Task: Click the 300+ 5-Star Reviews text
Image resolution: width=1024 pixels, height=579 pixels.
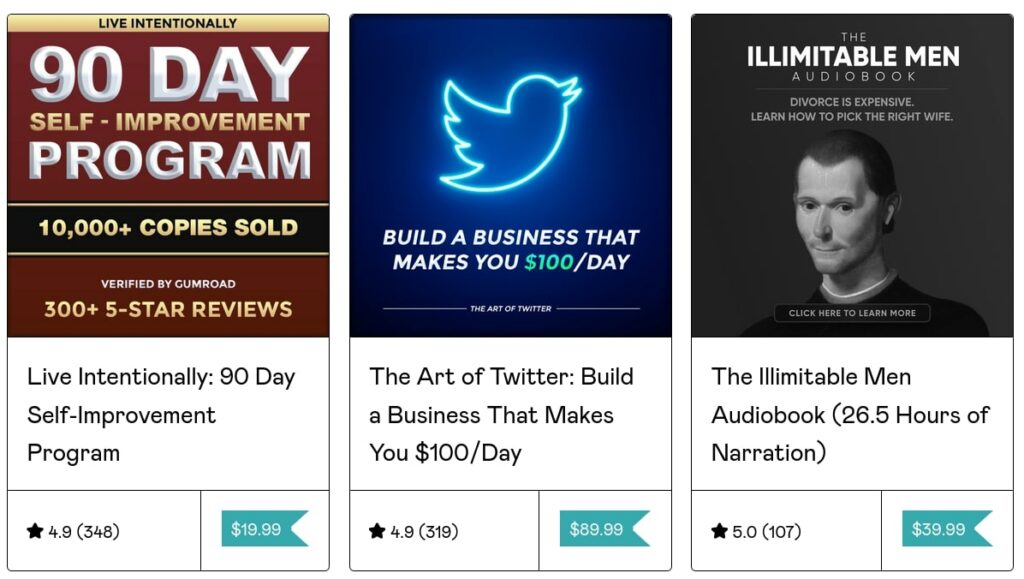Action: click(168, 309)
